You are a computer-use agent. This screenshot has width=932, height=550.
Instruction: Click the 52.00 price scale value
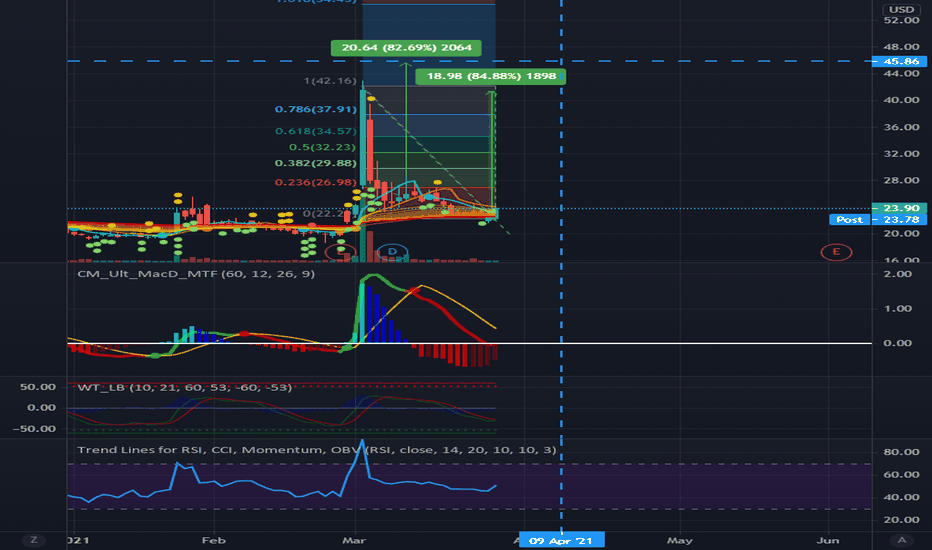tap(901, 20)
